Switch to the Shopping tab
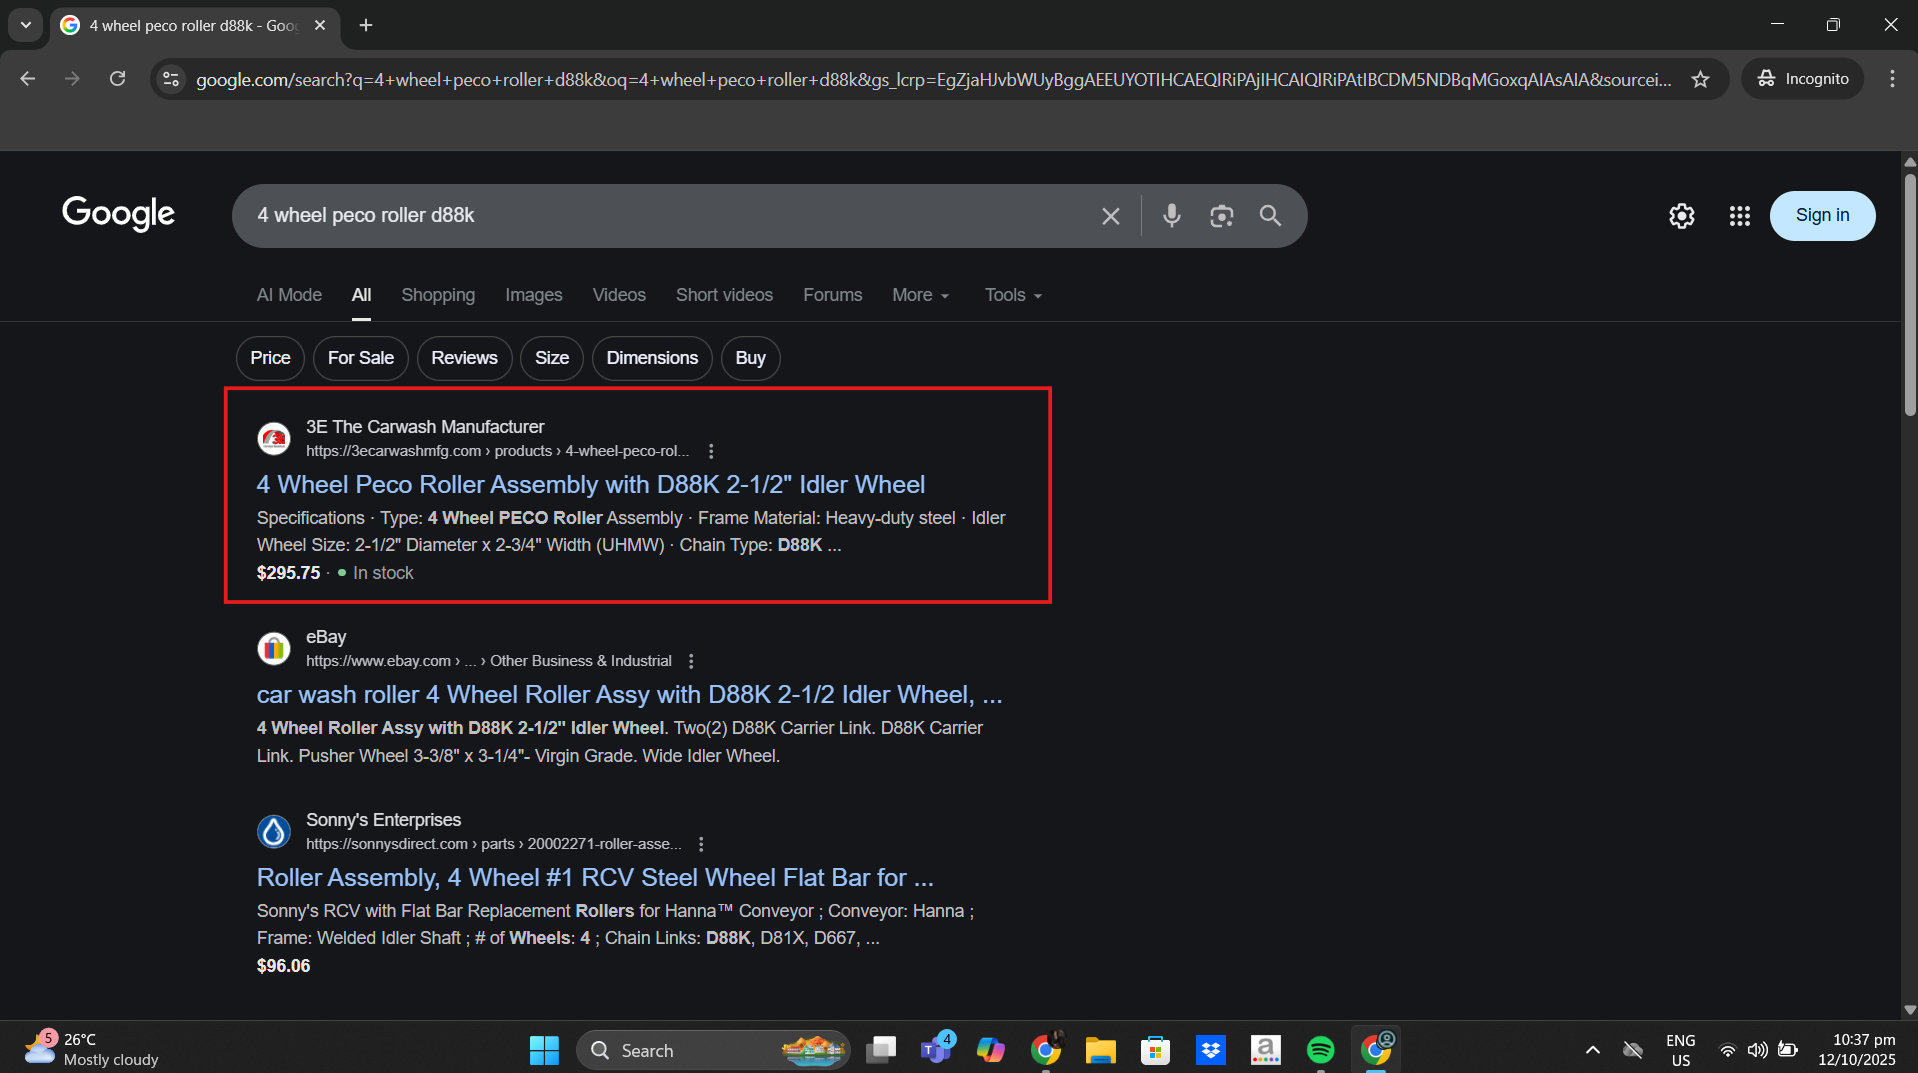This screenshot has width=1918, height=1073. click(438, 295)
